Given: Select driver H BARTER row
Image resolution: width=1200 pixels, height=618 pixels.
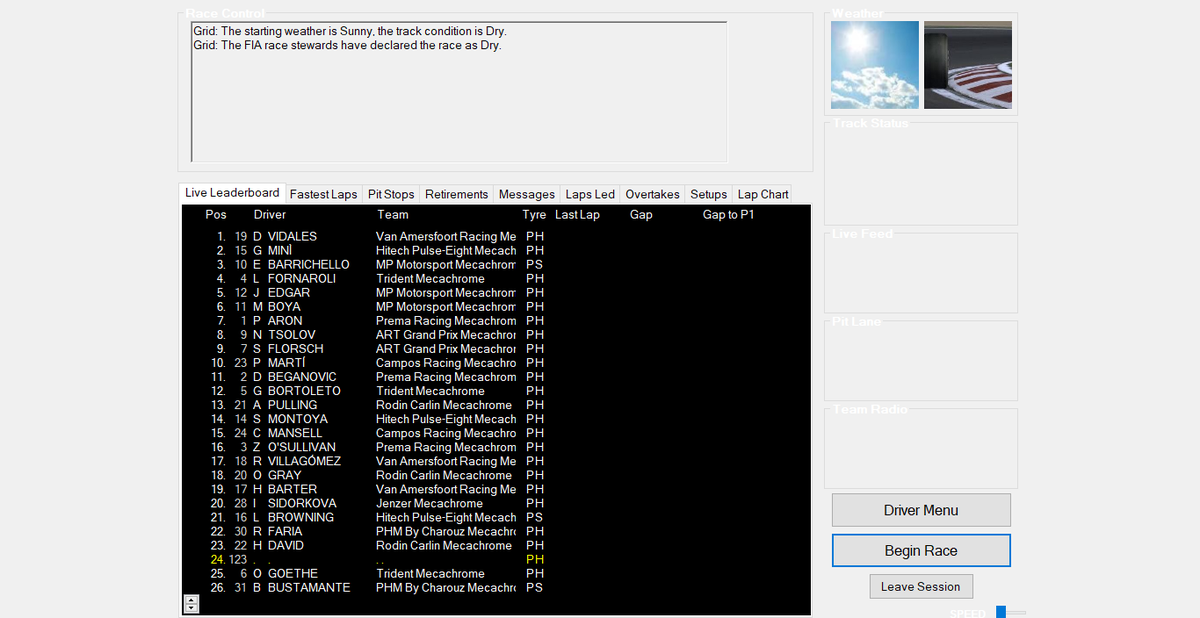Looking at the screenshot, I should coord(496,488).
